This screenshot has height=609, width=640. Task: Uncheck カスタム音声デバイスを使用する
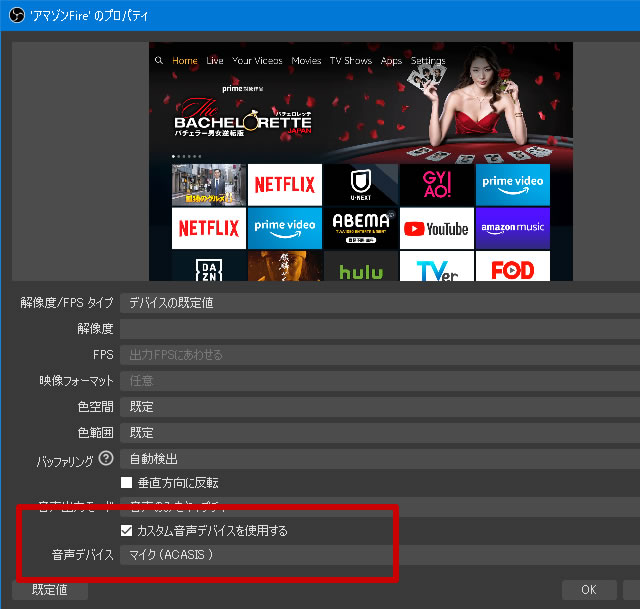pos(127,530)
